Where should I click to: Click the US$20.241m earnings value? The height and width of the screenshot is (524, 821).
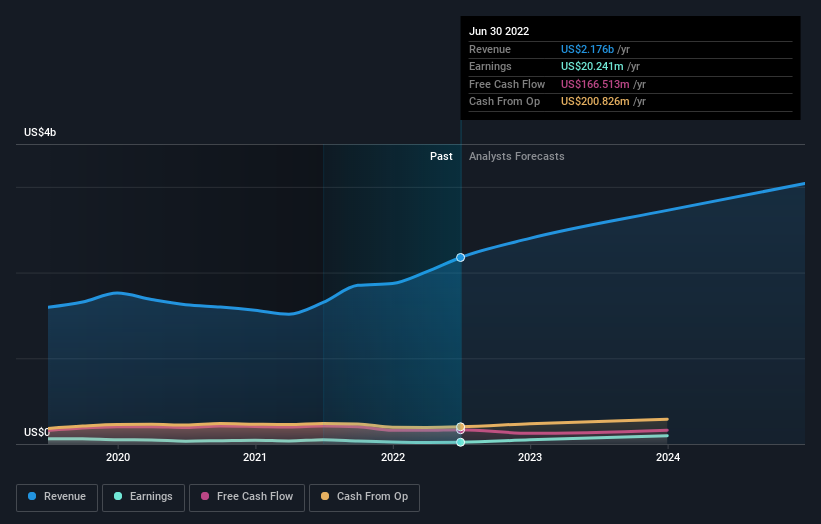click(x=592, y=66)
